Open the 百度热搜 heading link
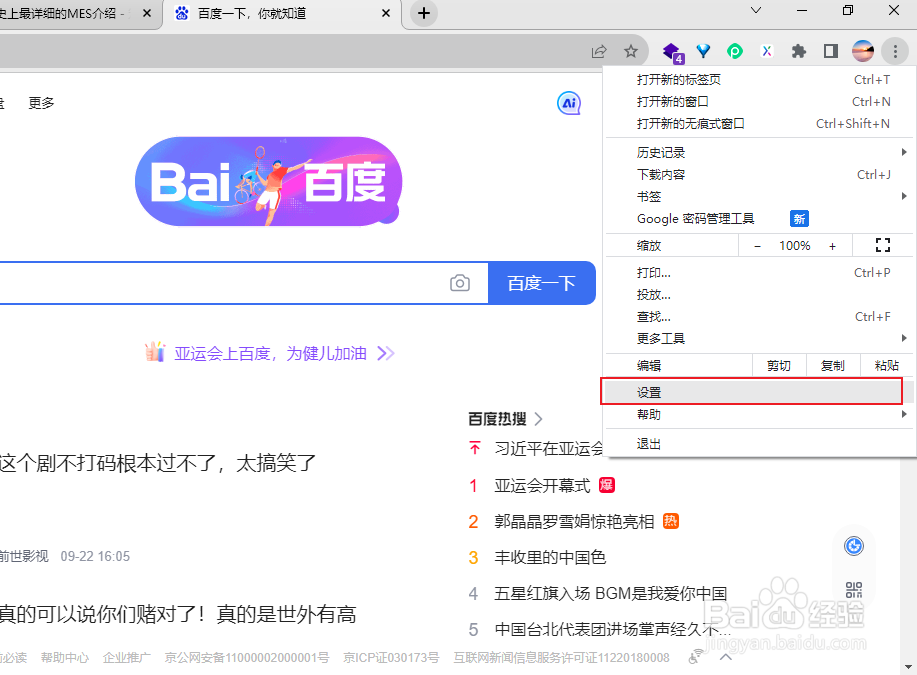917x675 pixels. tap(505, 419)
